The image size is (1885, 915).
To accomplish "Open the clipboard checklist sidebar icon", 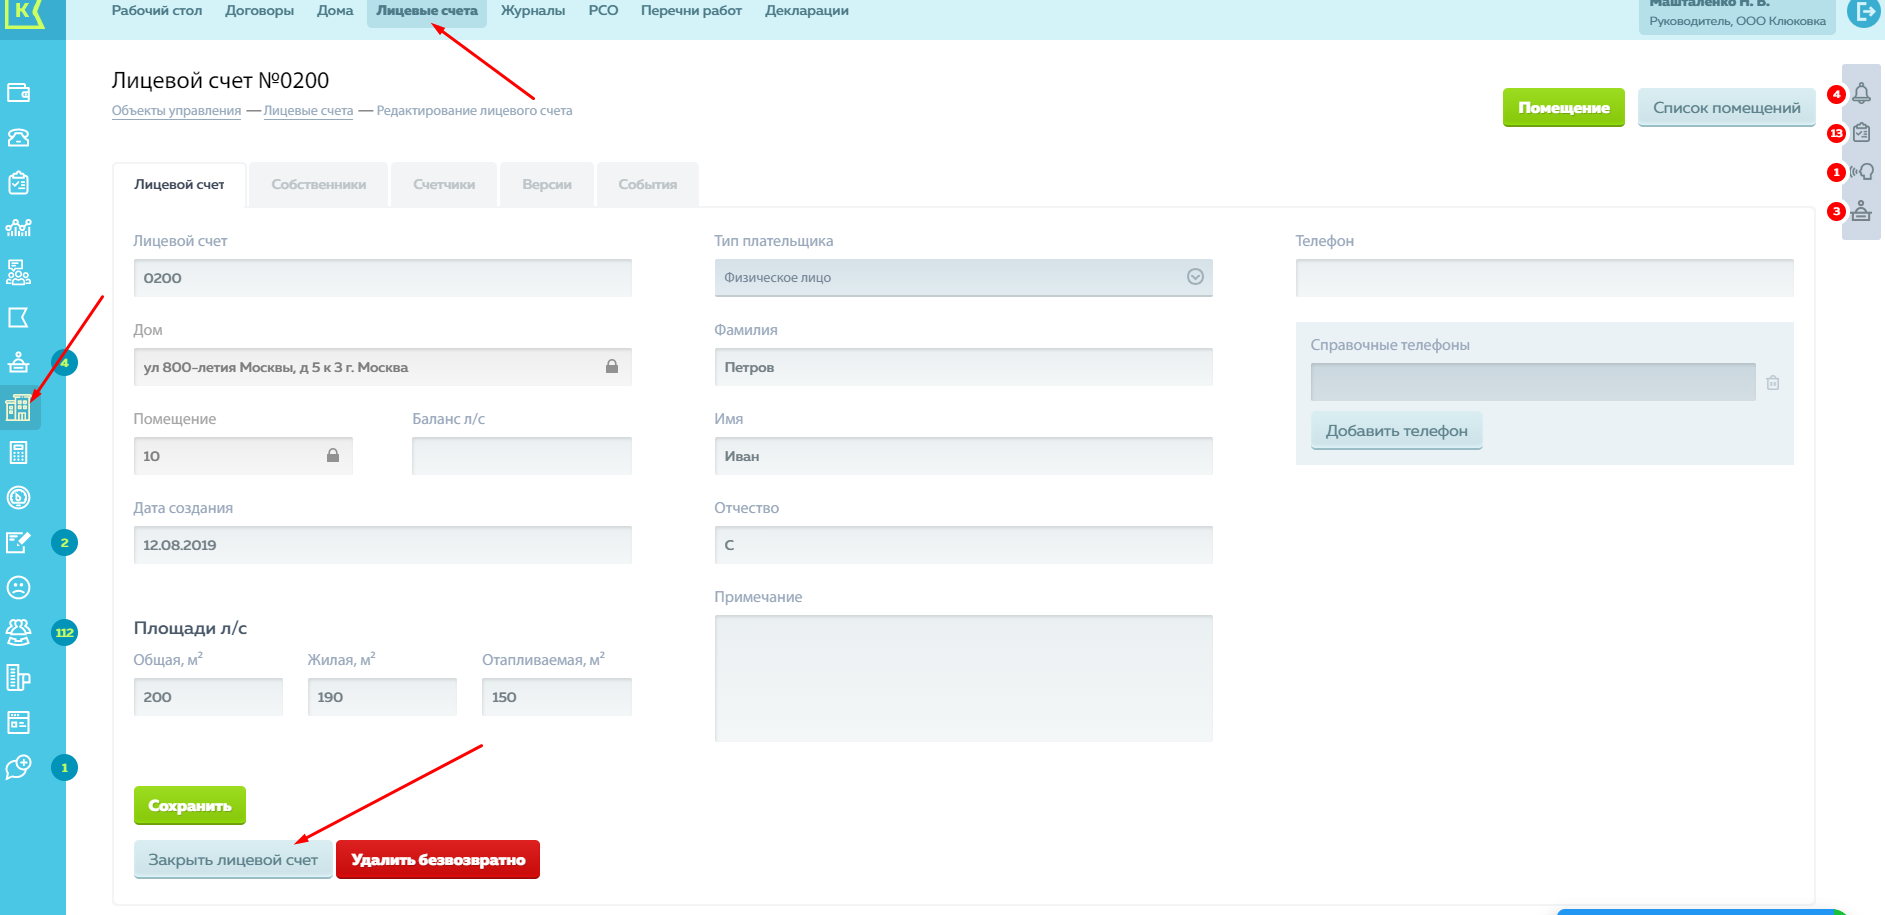I will tap(19, 183).
